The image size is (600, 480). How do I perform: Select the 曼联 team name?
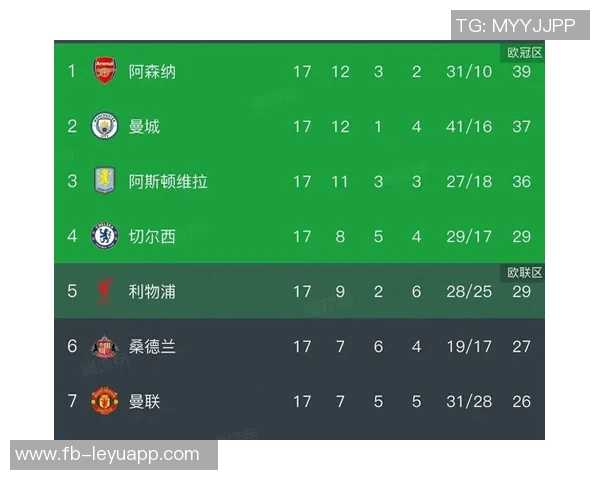point(144,402)
